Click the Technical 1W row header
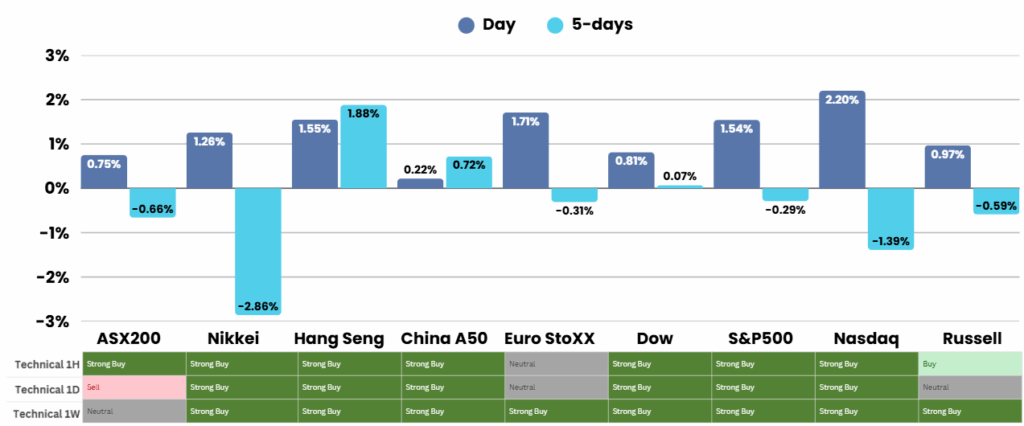Viewport: 1024px width, 426px height. pos(42,410)
